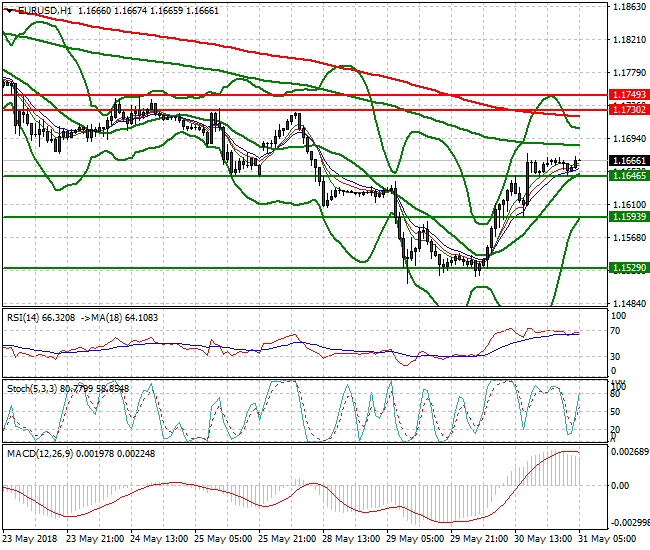The image size is (650, 550).
Task: Click the 23 May 21:00 time label
Action: [x=95, y=539]
